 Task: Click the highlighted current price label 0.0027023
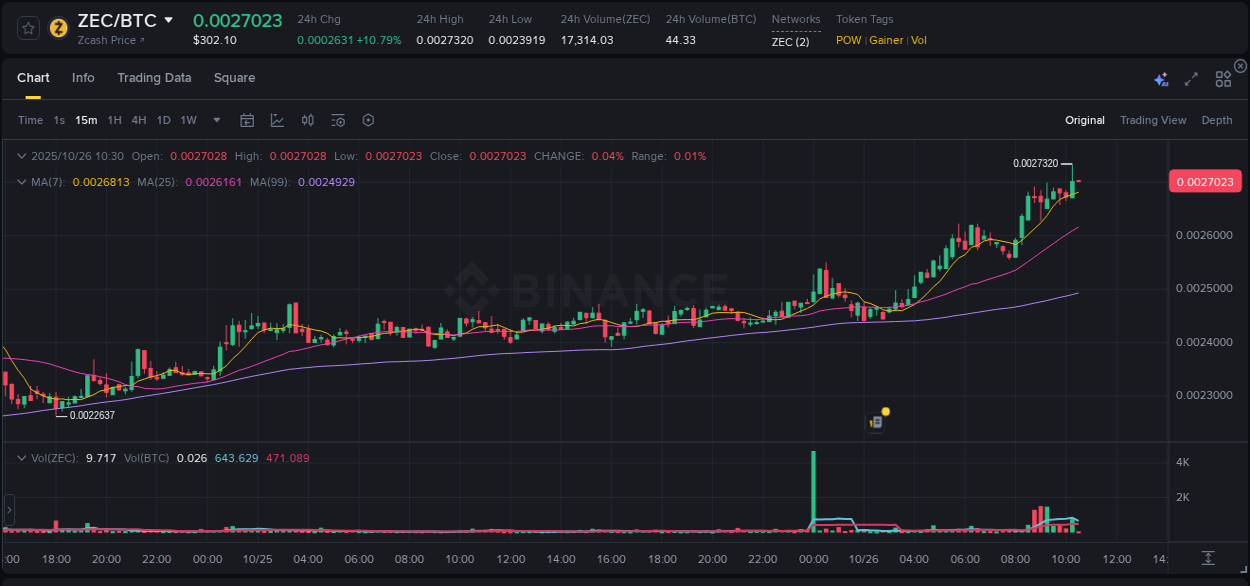tap(1205, 181)
